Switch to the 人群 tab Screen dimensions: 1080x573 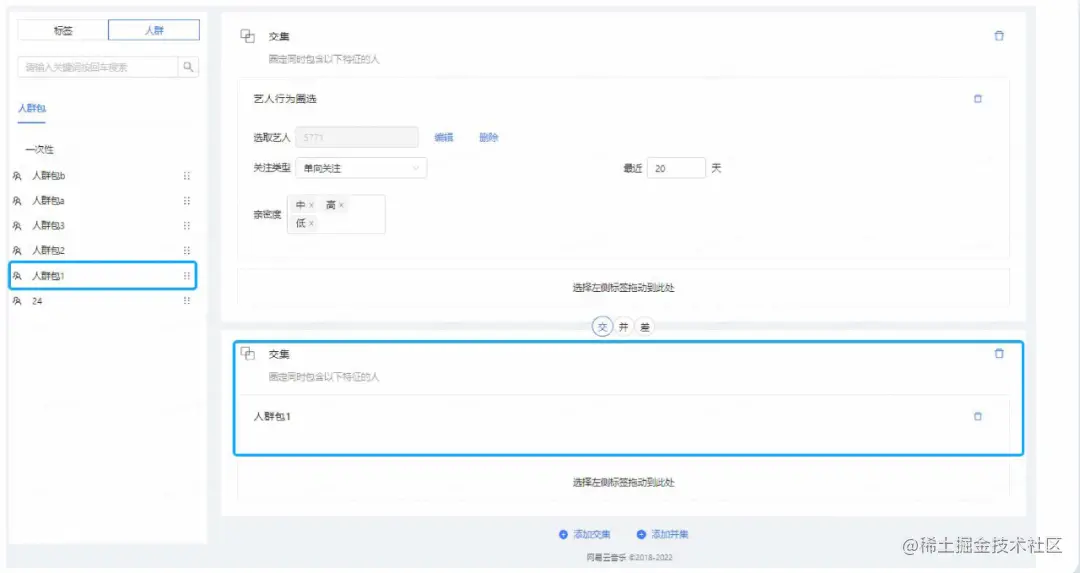(154, 30)
